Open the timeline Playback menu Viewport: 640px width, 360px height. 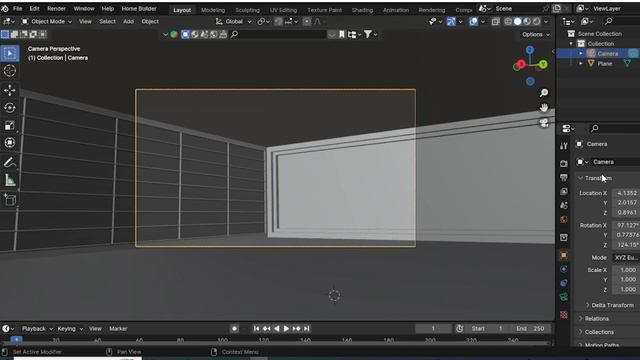[x=37, y=329]
